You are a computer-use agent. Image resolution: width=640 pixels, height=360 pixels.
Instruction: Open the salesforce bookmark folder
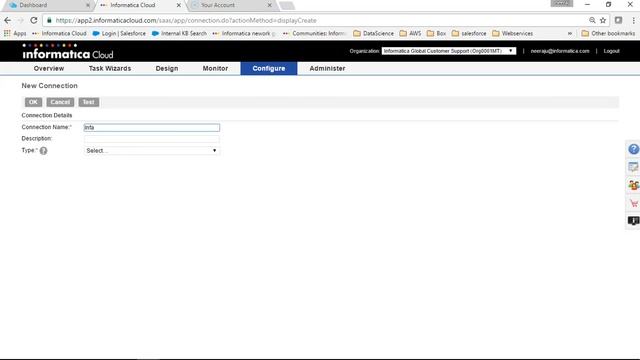tap(469, 33)
